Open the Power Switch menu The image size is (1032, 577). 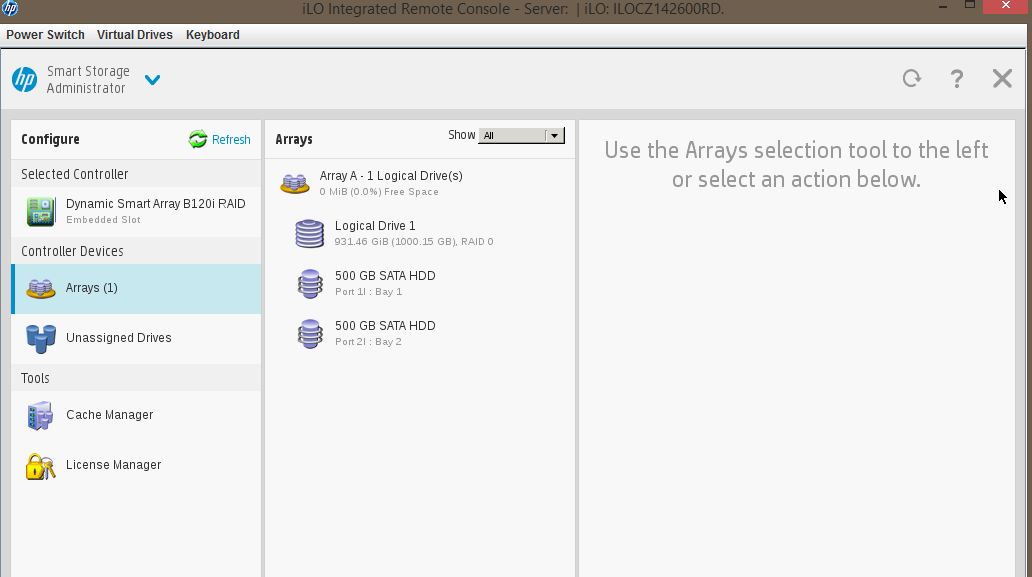click(45, 35)
